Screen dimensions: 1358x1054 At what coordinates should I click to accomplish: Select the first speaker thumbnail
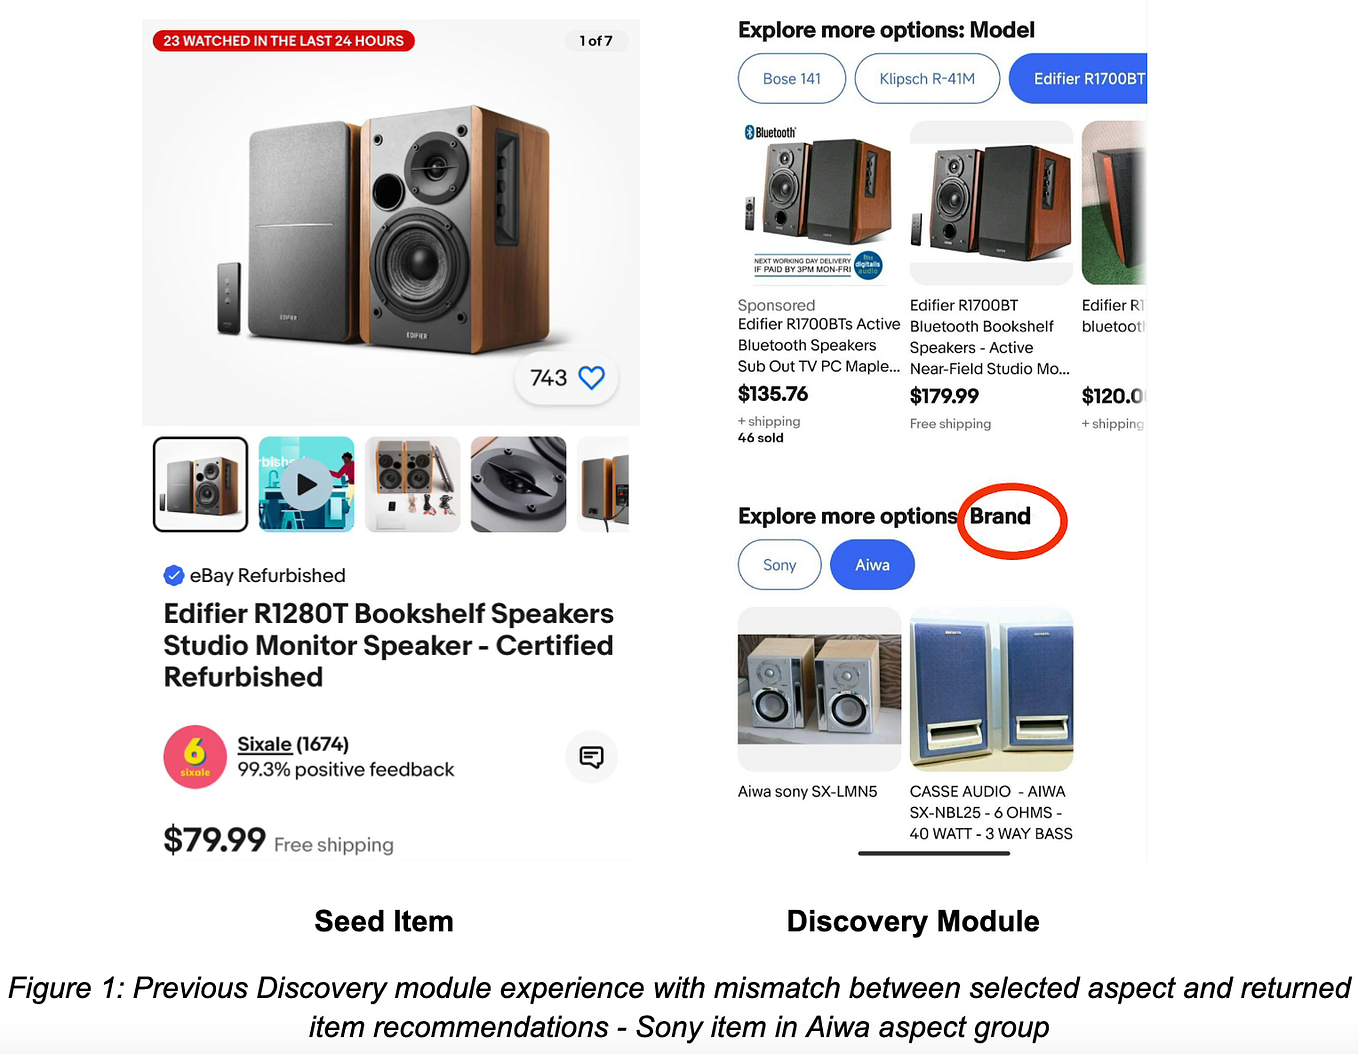click(x=200, y=484)
